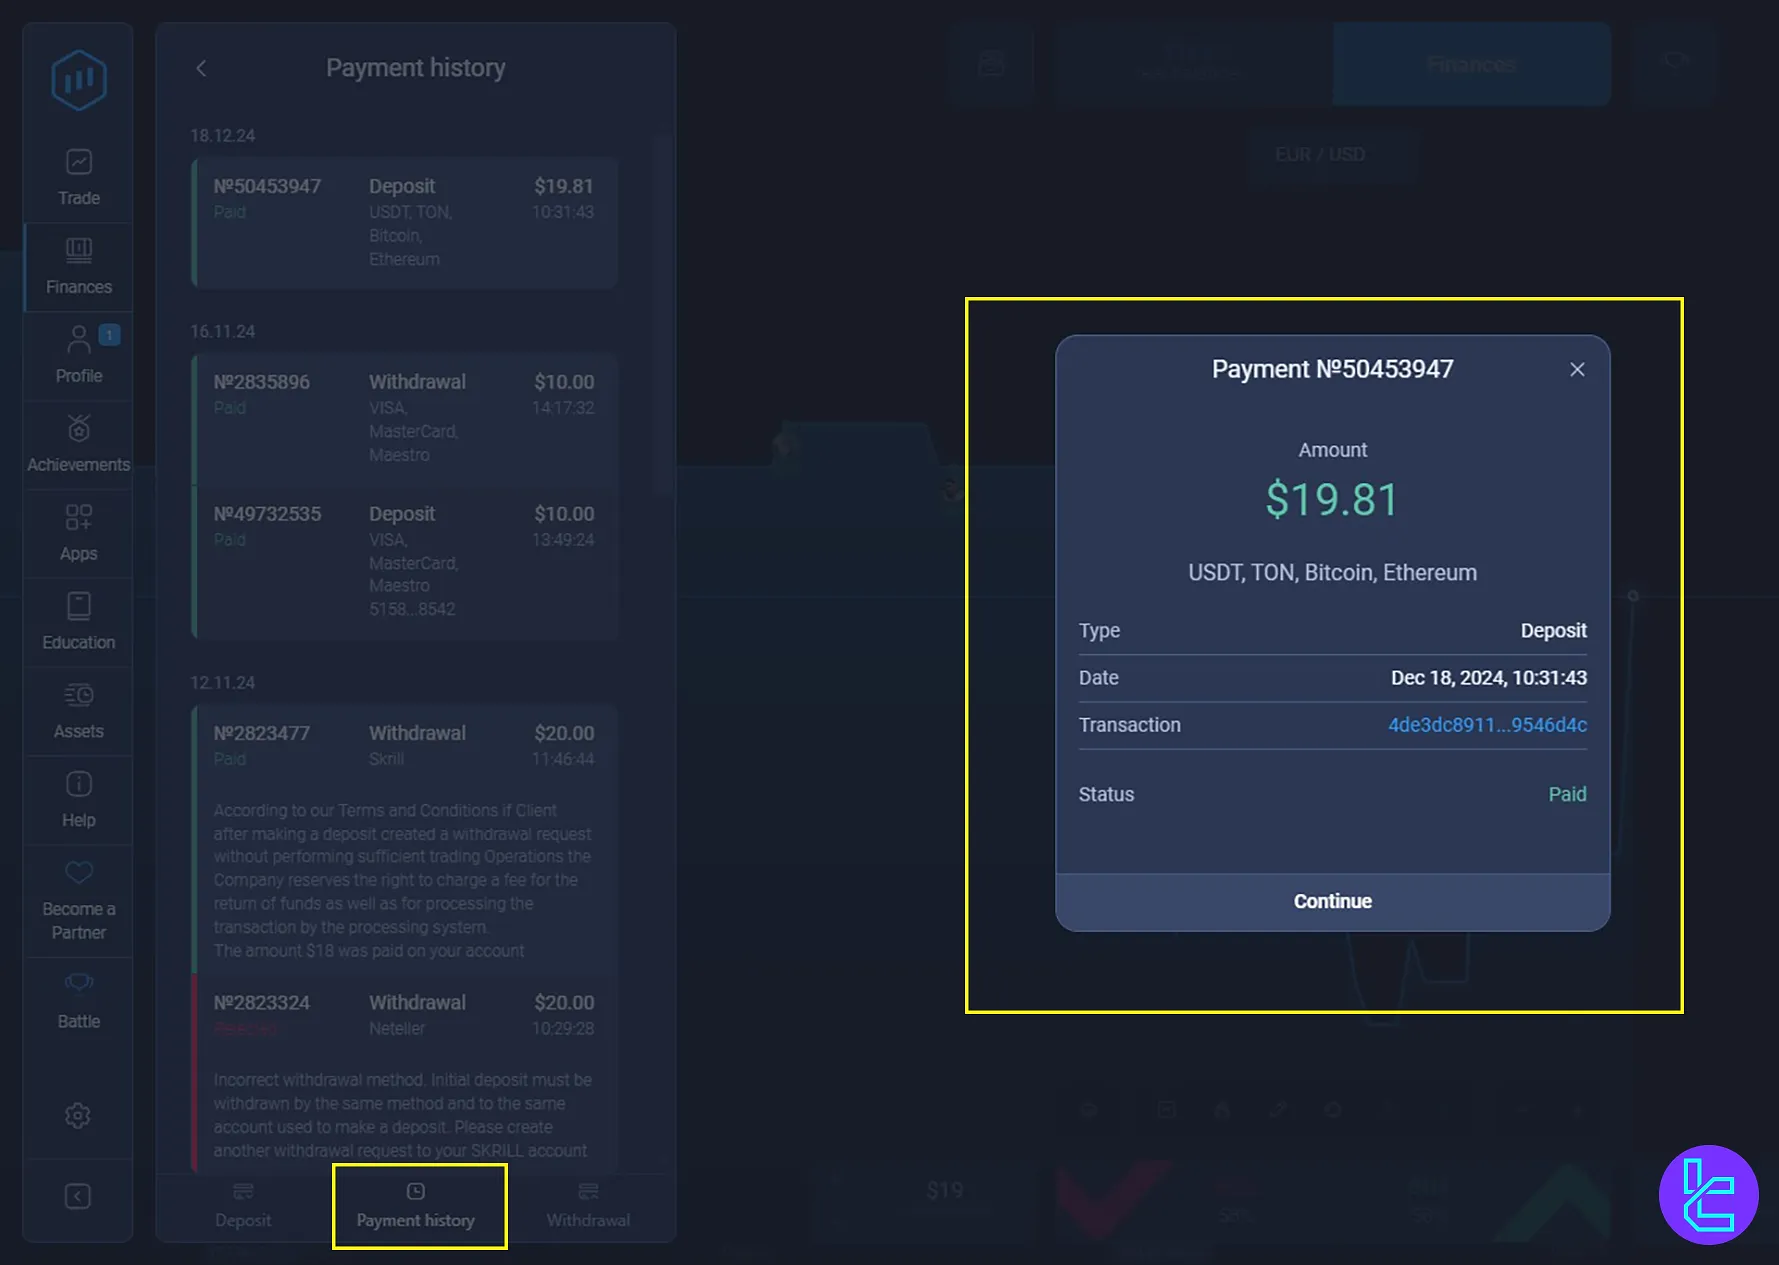Click the platform logo icon in sidebar
This screenshot has height=1265, width=1779.
tap(79, 80)
